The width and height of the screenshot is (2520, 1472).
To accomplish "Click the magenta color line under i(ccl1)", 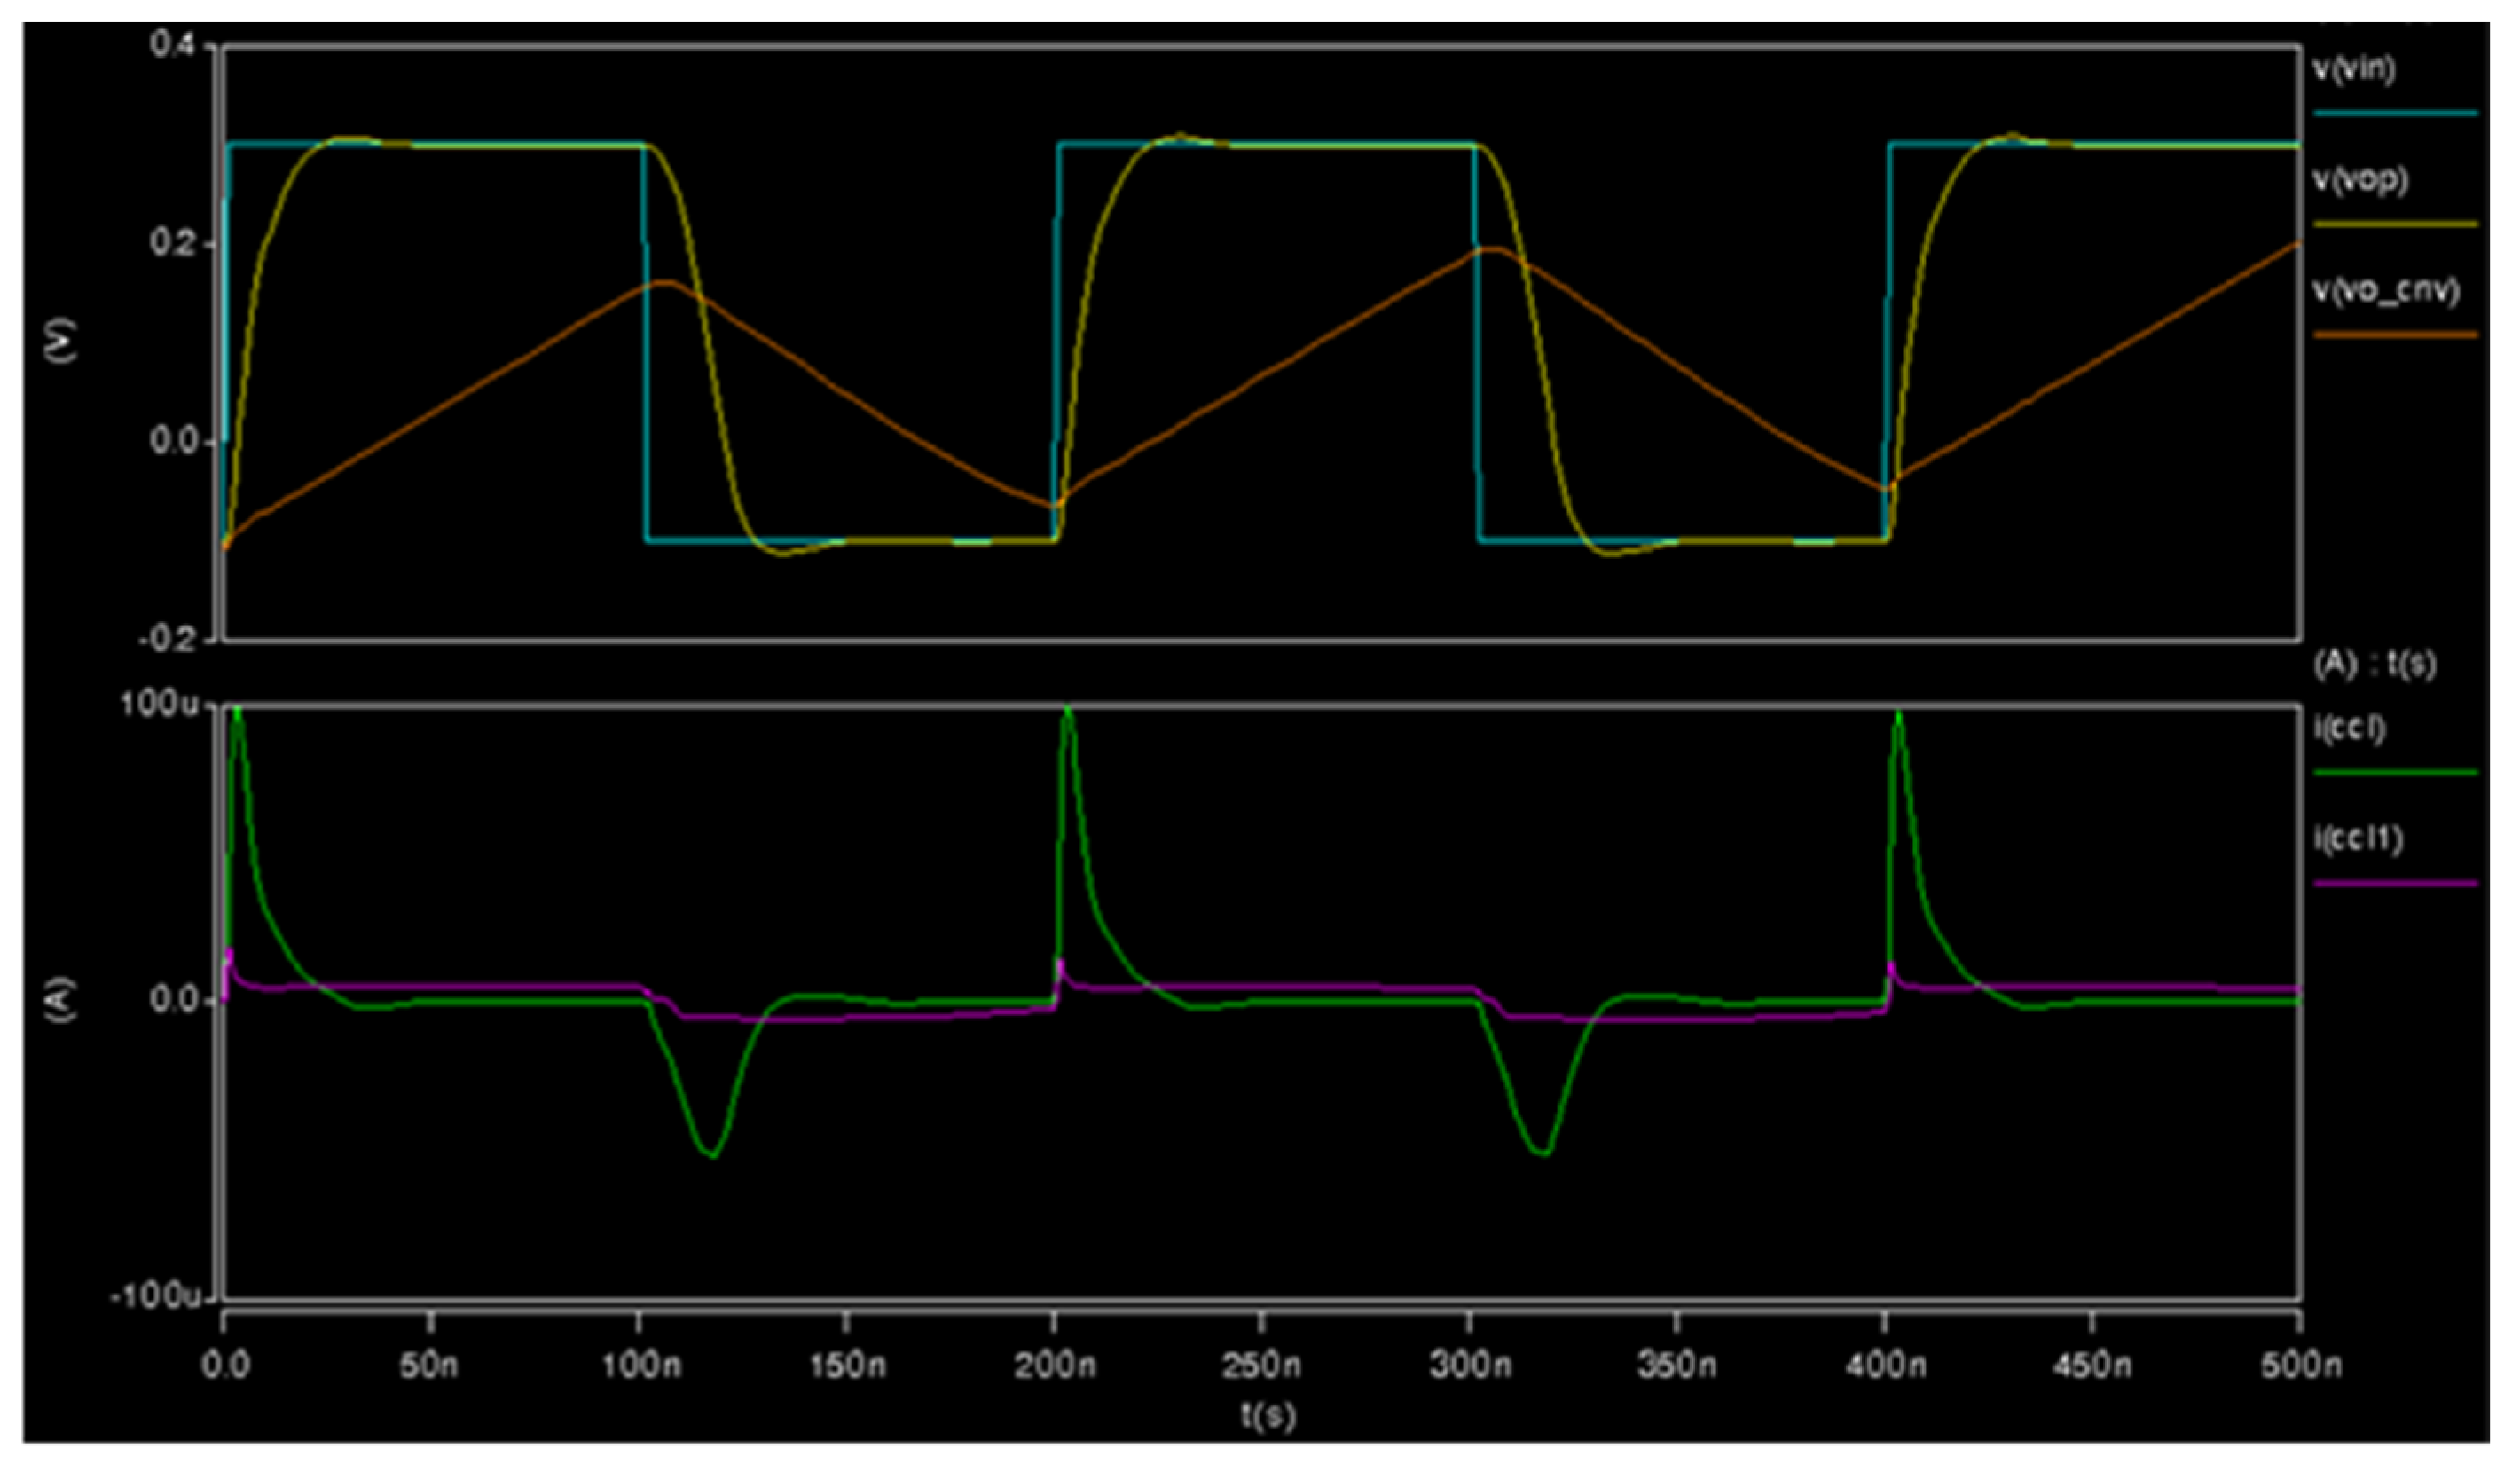I will coord(2396,883).
